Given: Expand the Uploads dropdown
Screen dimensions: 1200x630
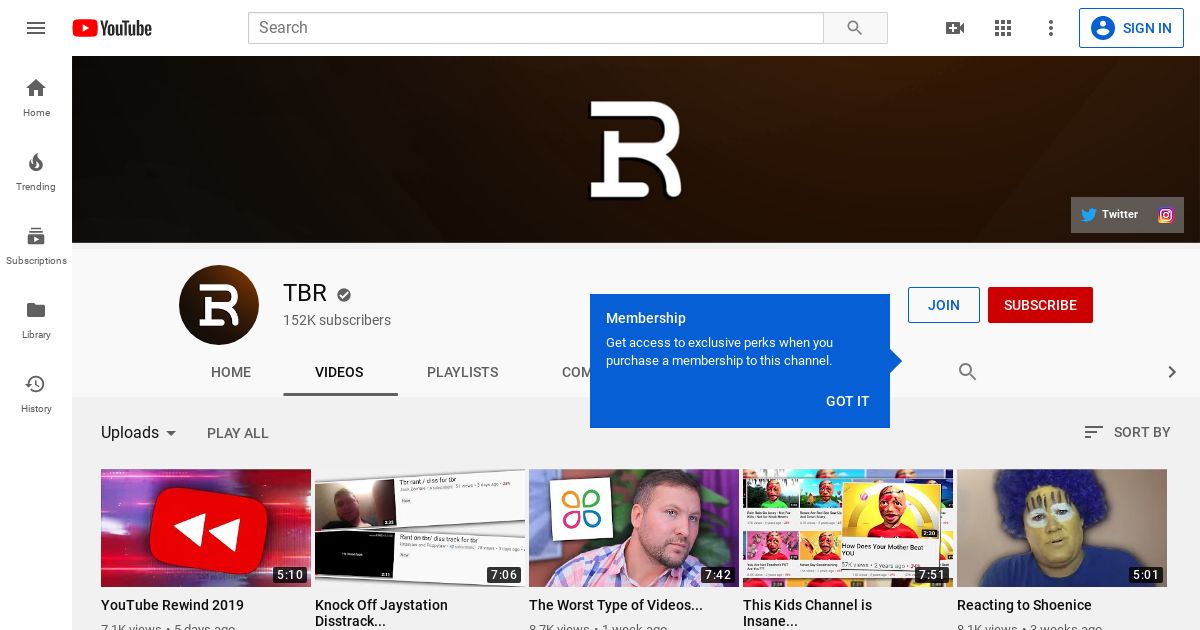Looking at the screenshot, I should point(139,433).
